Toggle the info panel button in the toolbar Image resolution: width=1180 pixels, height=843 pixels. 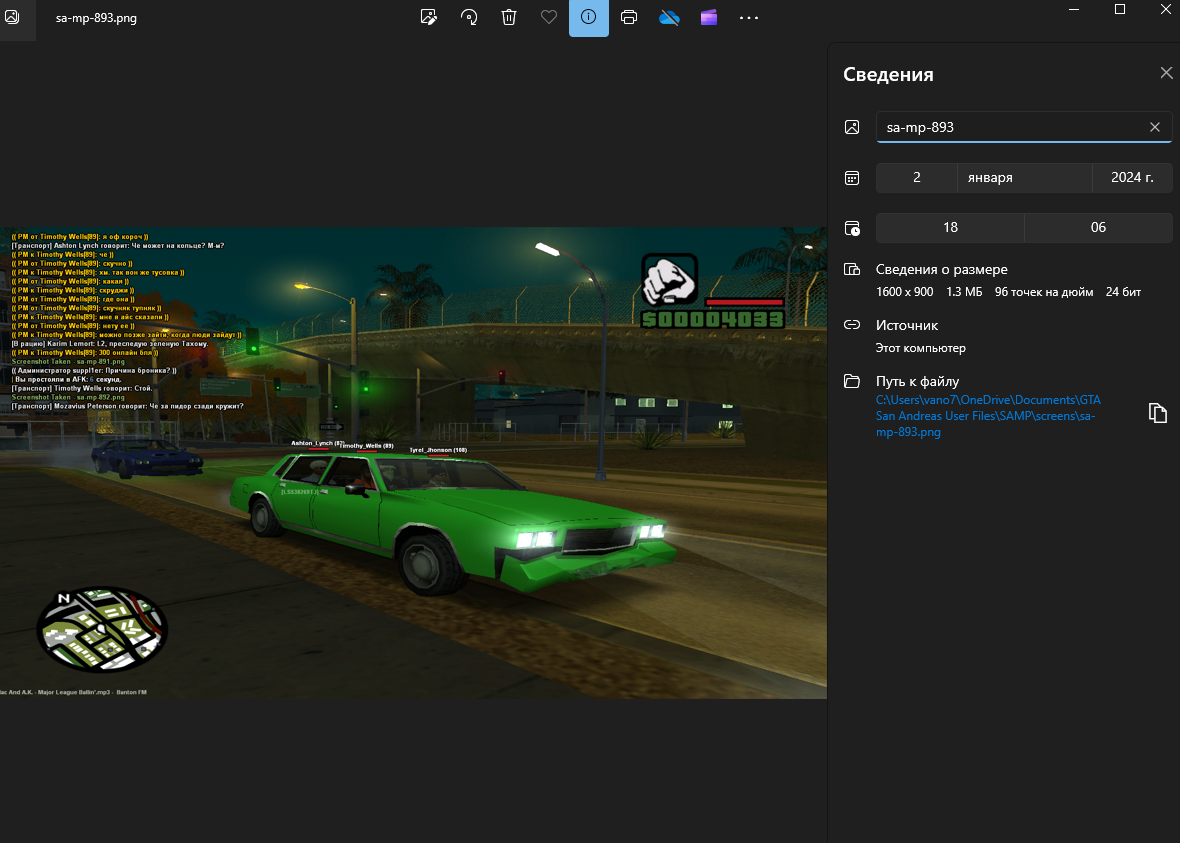tap(589, 17)
